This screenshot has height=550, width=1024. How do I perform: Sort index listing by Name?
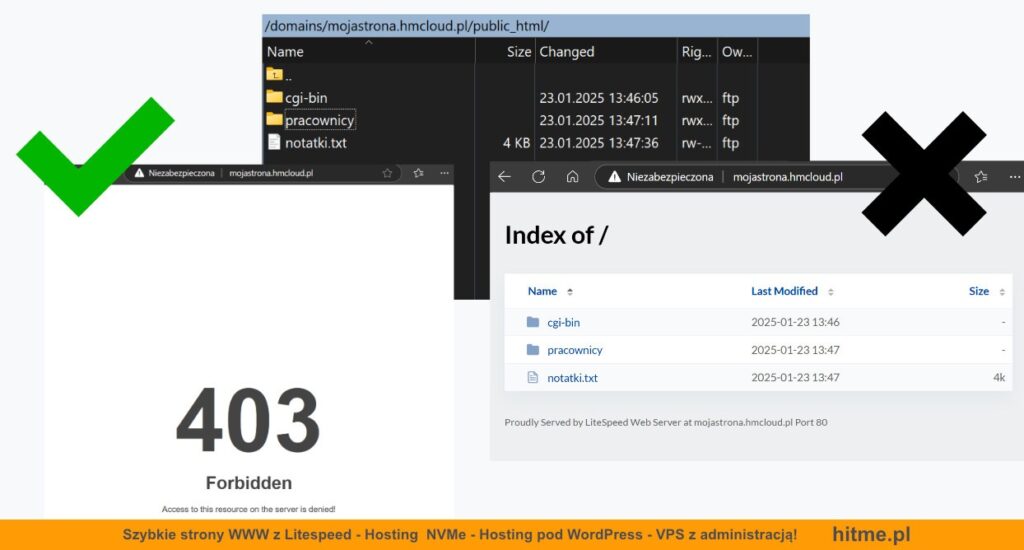tap(542, 291)
